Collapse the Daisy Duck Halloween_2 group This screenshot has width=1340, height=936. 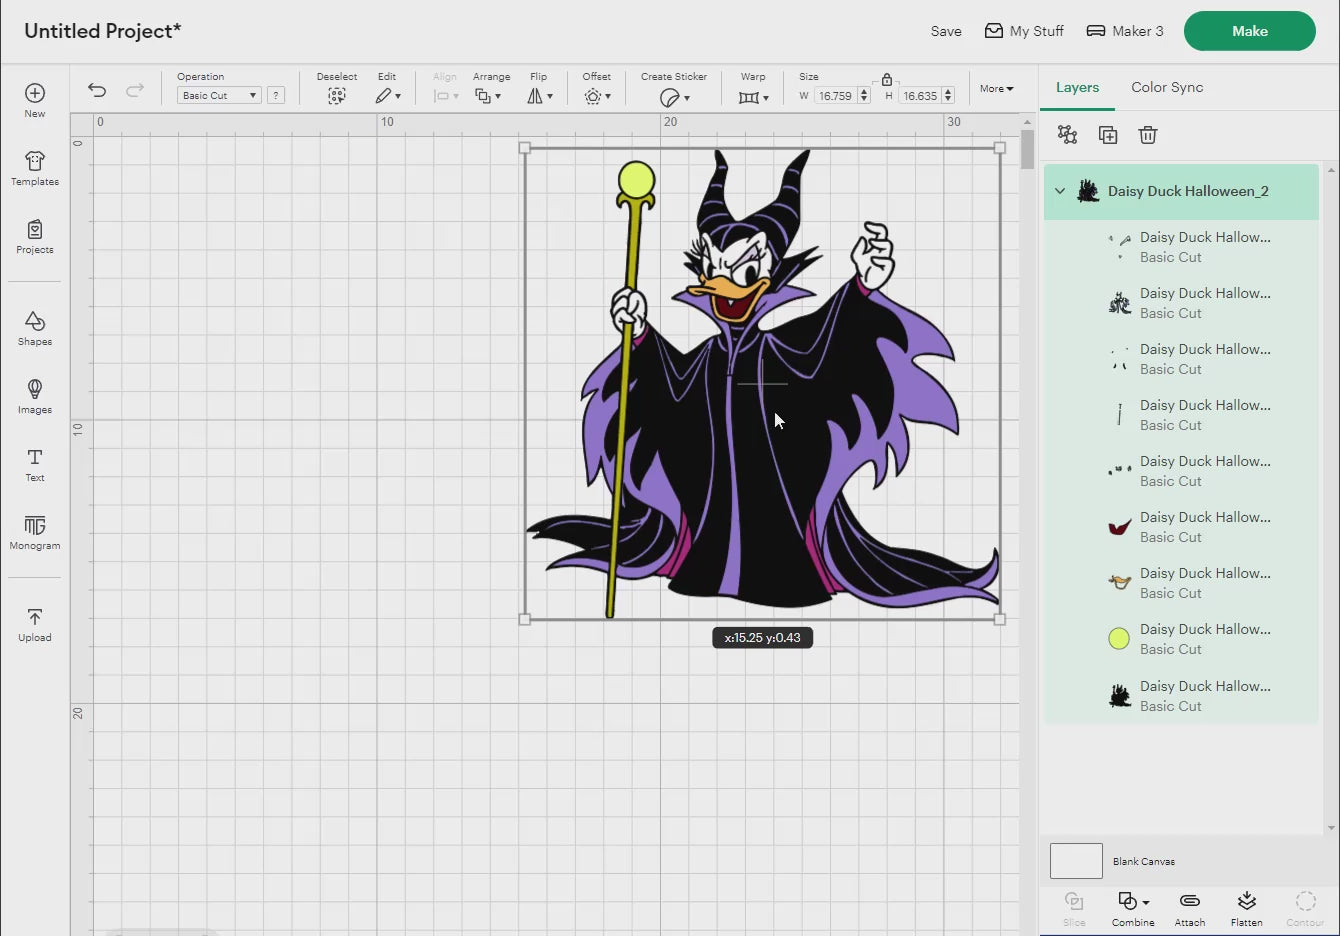click(1060, 191)
